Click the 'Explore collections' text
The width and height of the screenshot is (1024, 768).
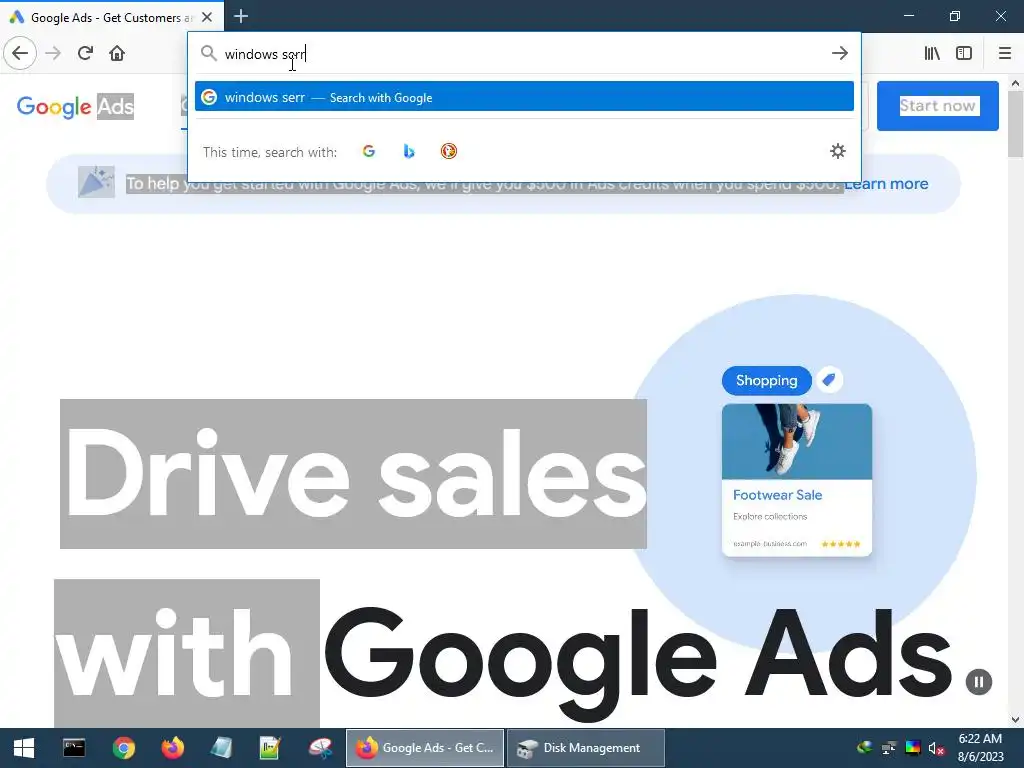[770, 517]
